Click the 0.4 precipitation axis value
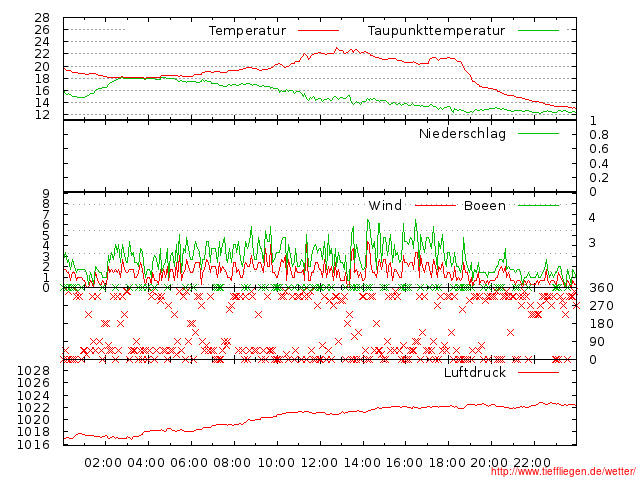The image size is (640, 480). 598,164
